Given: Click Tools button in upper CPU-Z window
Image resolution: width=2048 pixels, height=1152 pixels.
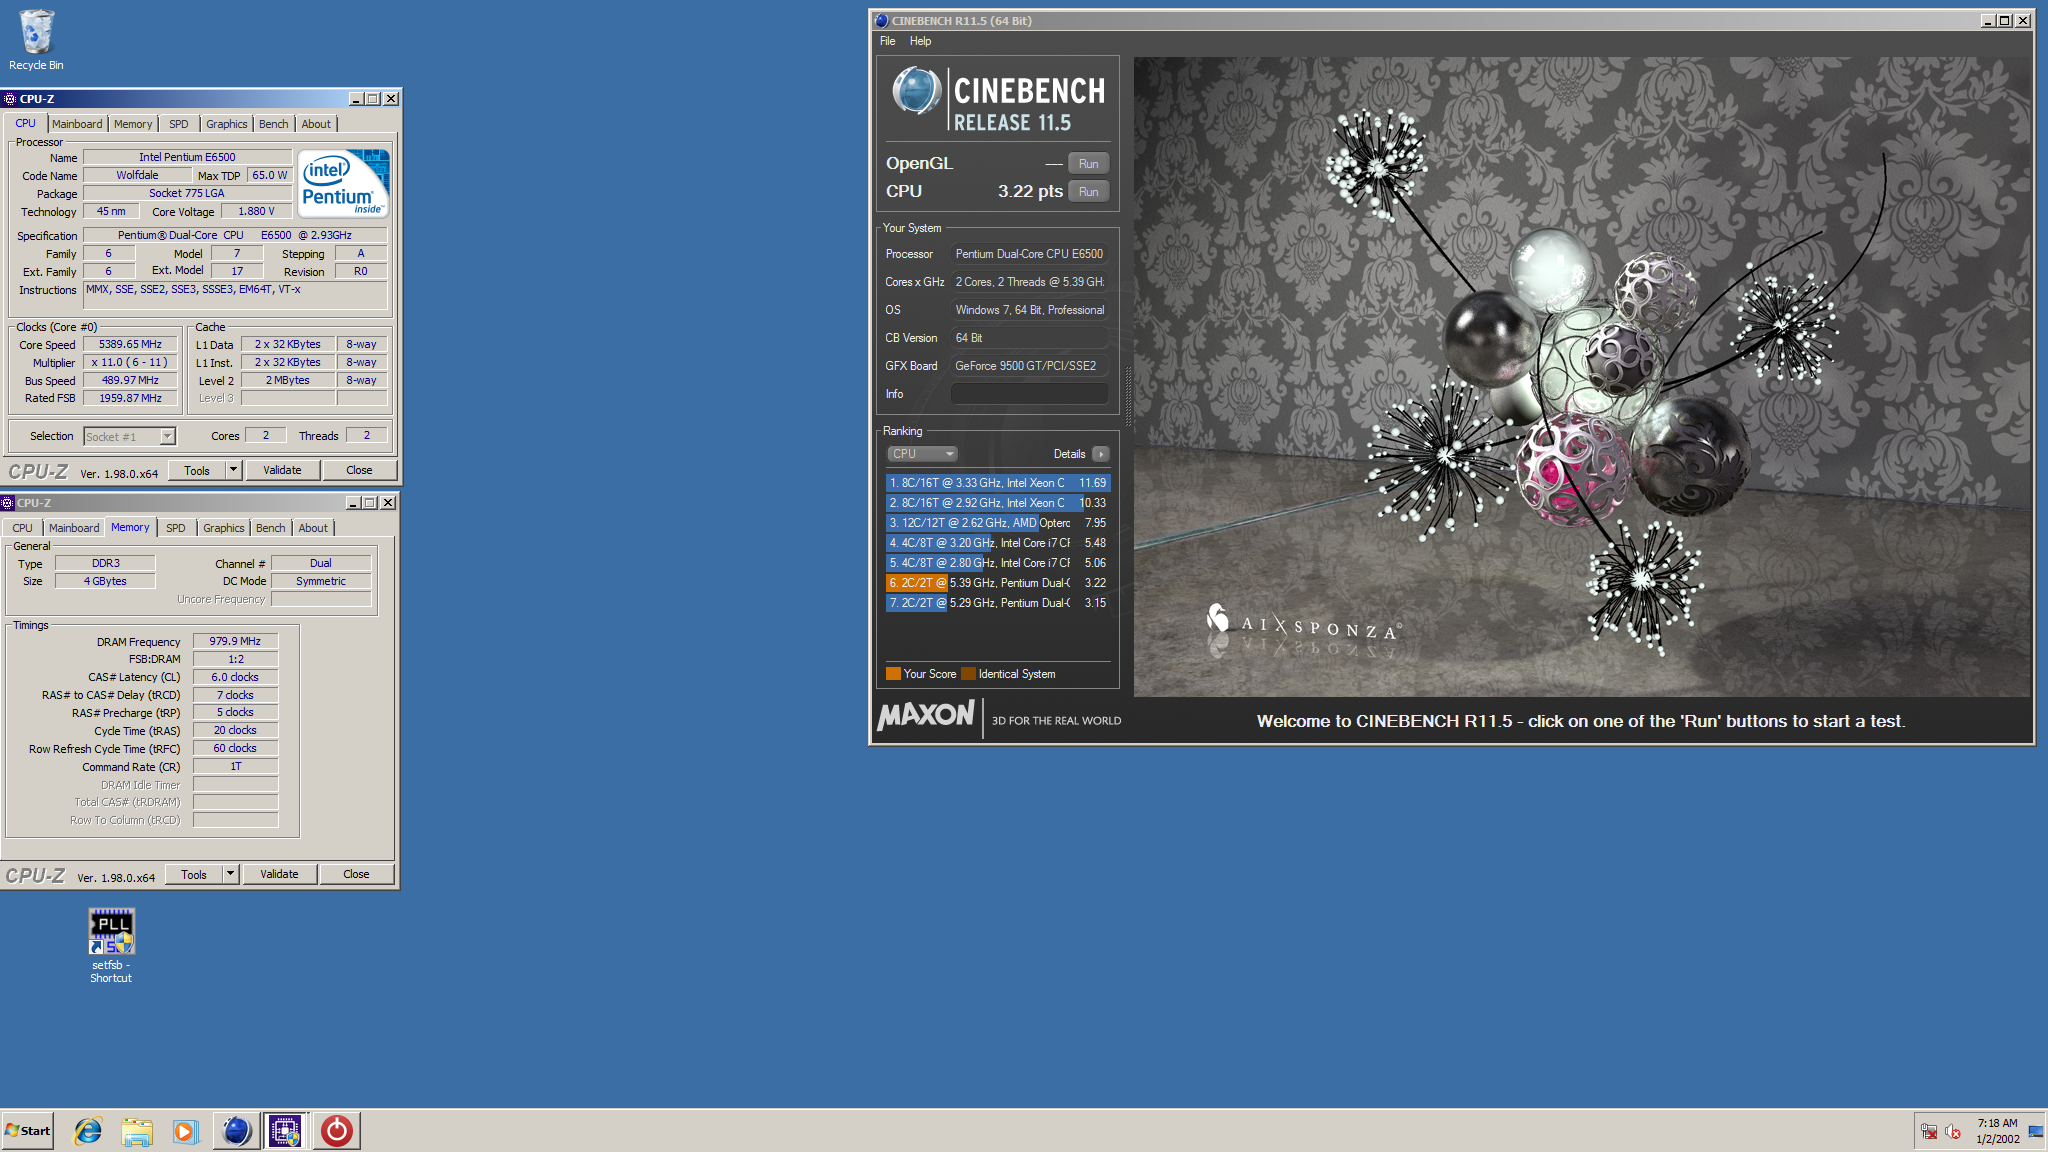Looking at the screenshot, I should pos(197,470).
